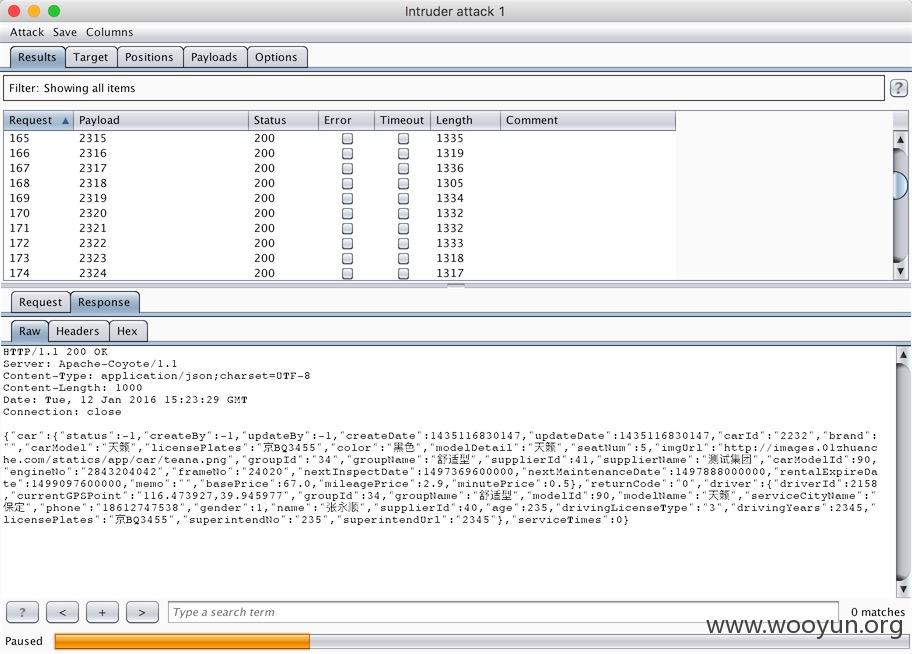Click length value 1317 in row 174

coord(450,273)
